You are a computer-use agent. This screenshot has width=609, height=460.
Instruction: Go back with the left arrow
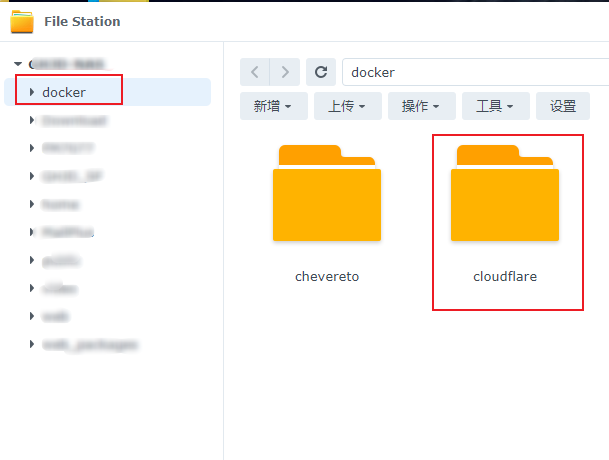tap(255, 72)
